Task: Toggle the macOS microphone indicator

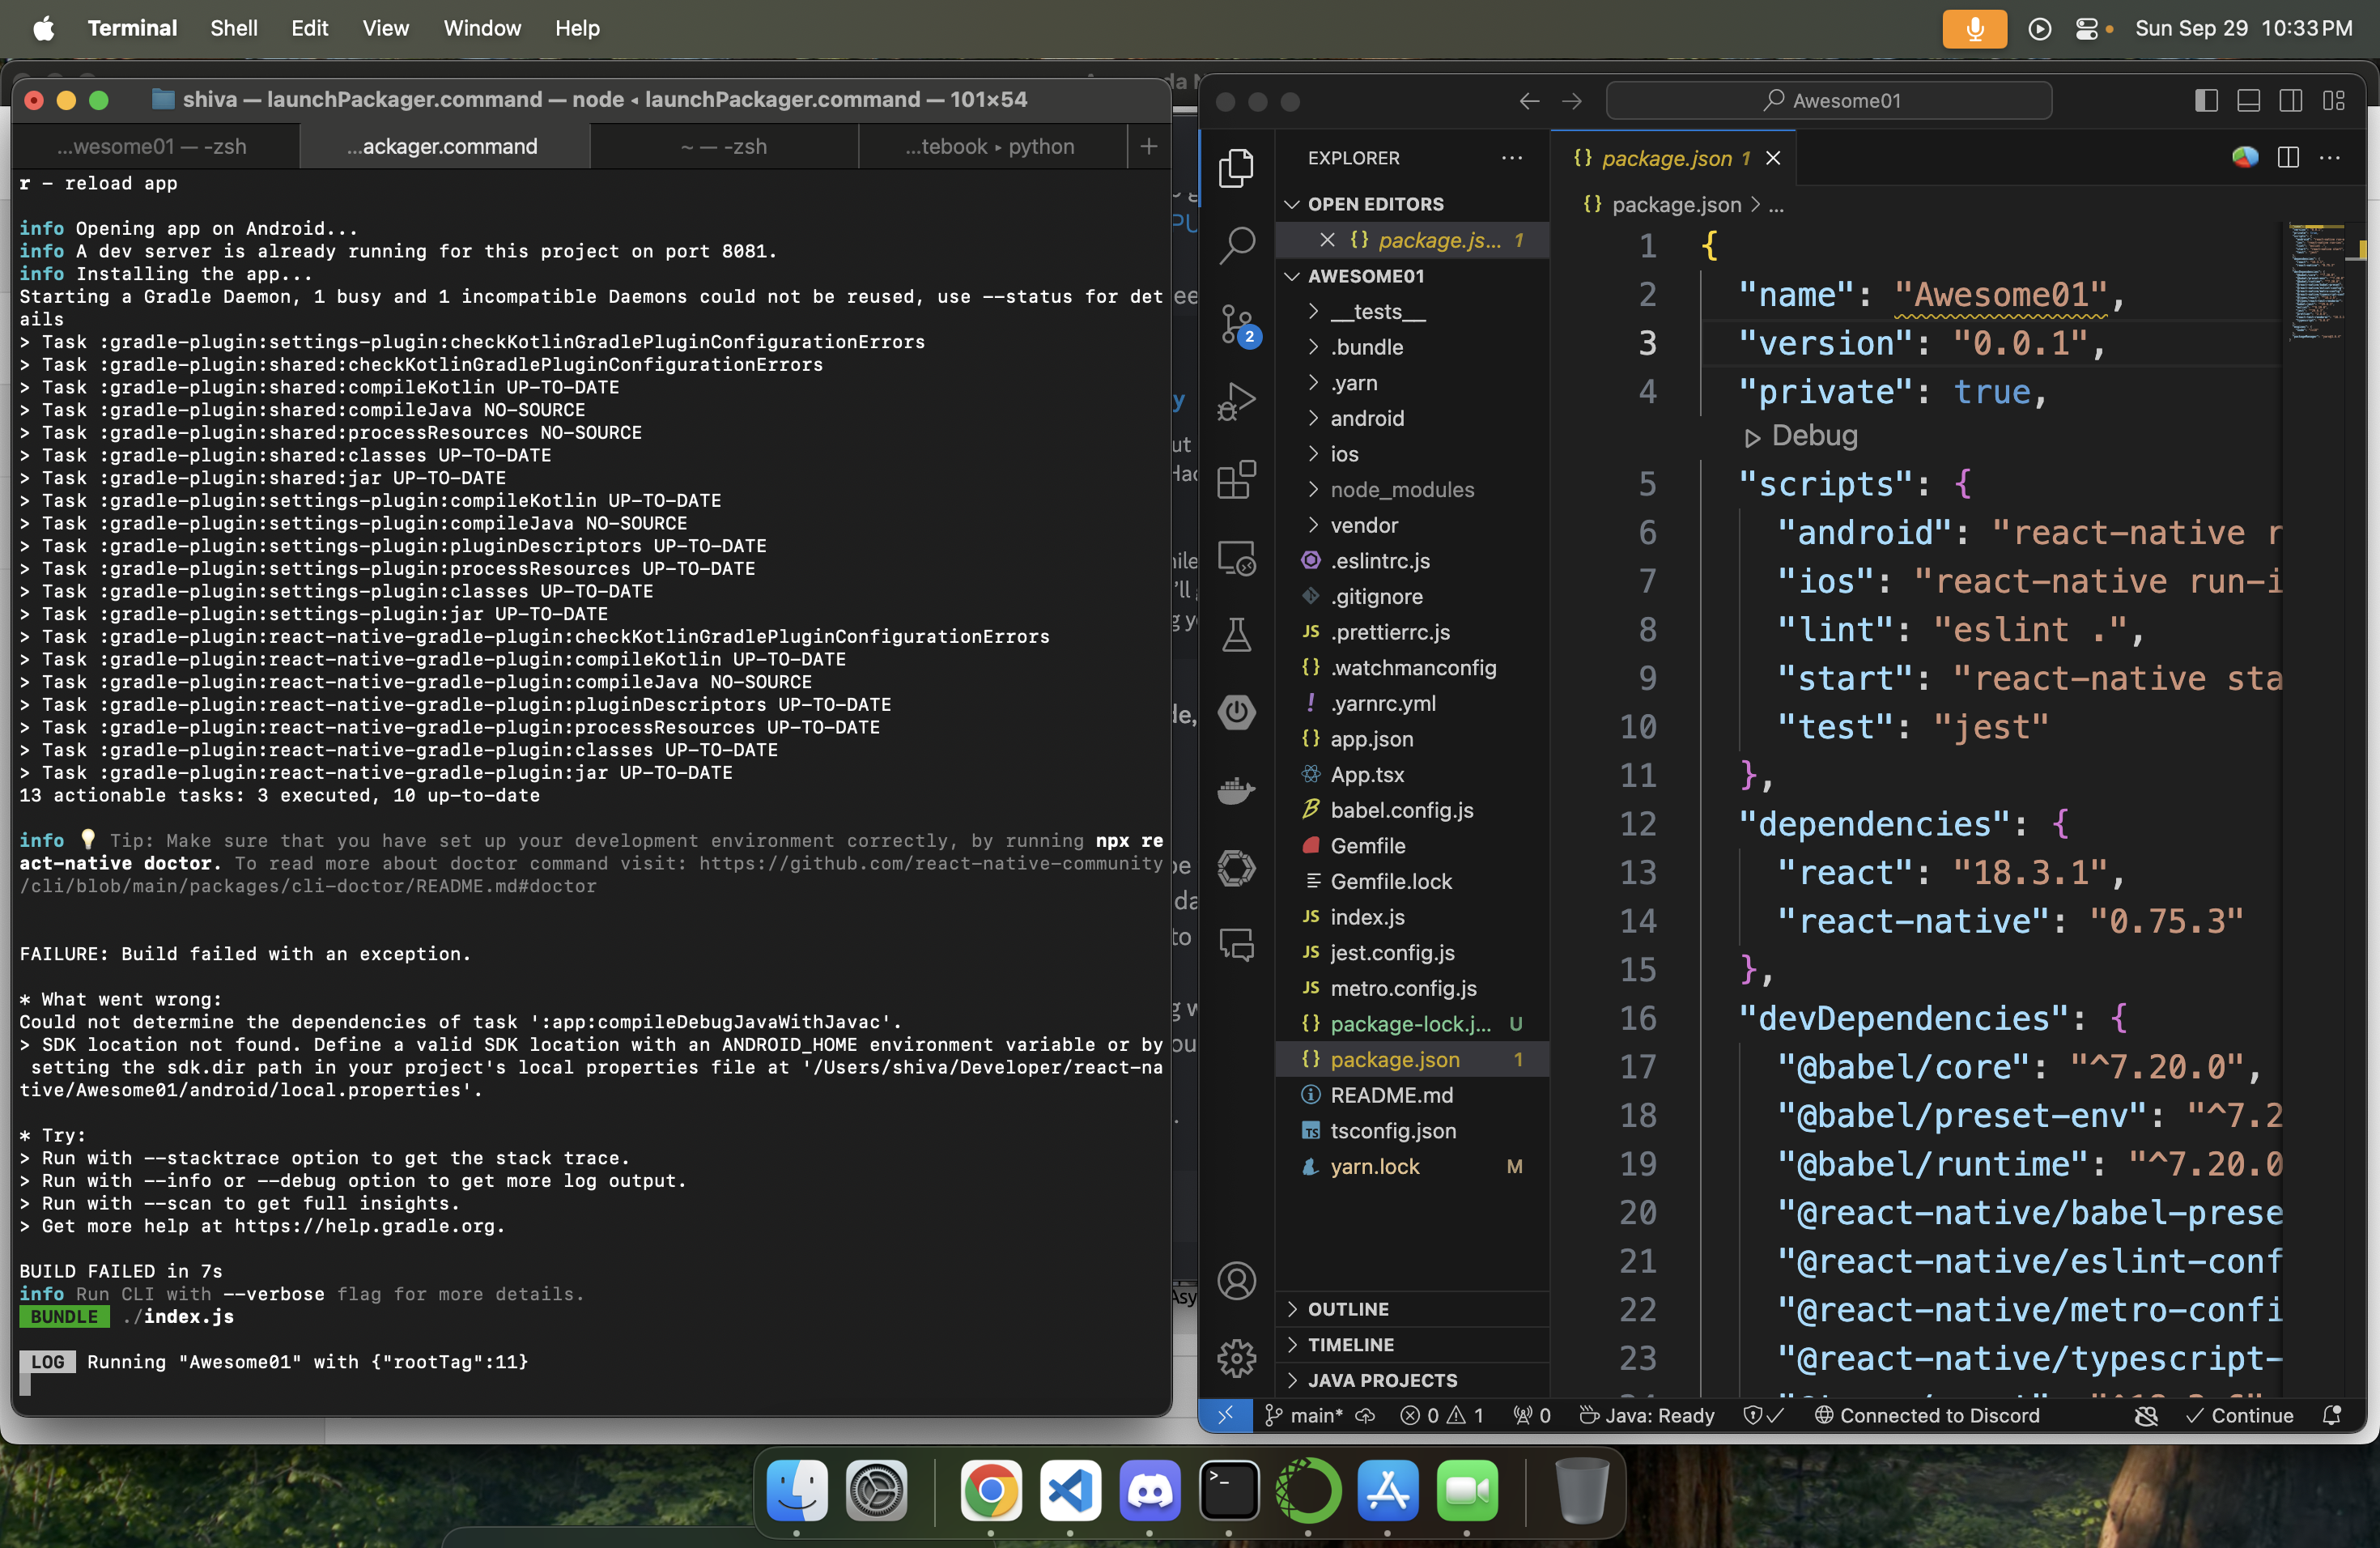Action: (1974, 28)
